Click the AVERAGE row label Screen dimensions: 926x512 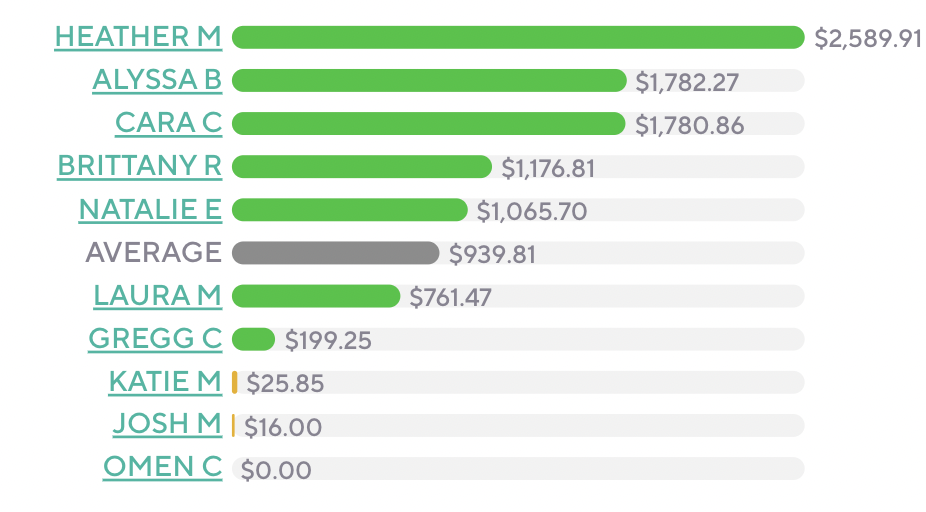[x=153, y=253]
